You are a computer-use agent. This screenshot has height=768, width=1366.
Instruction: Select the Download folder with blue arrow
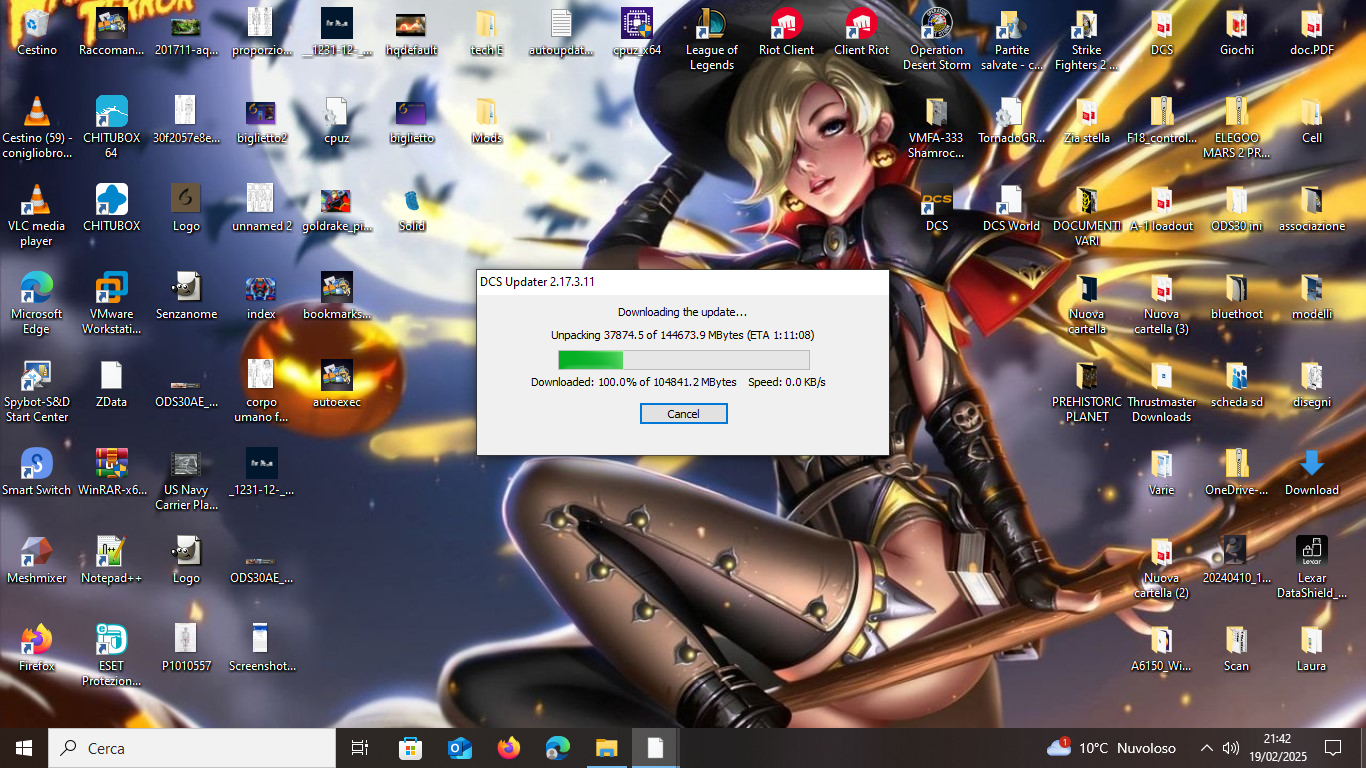[1311, 471]
